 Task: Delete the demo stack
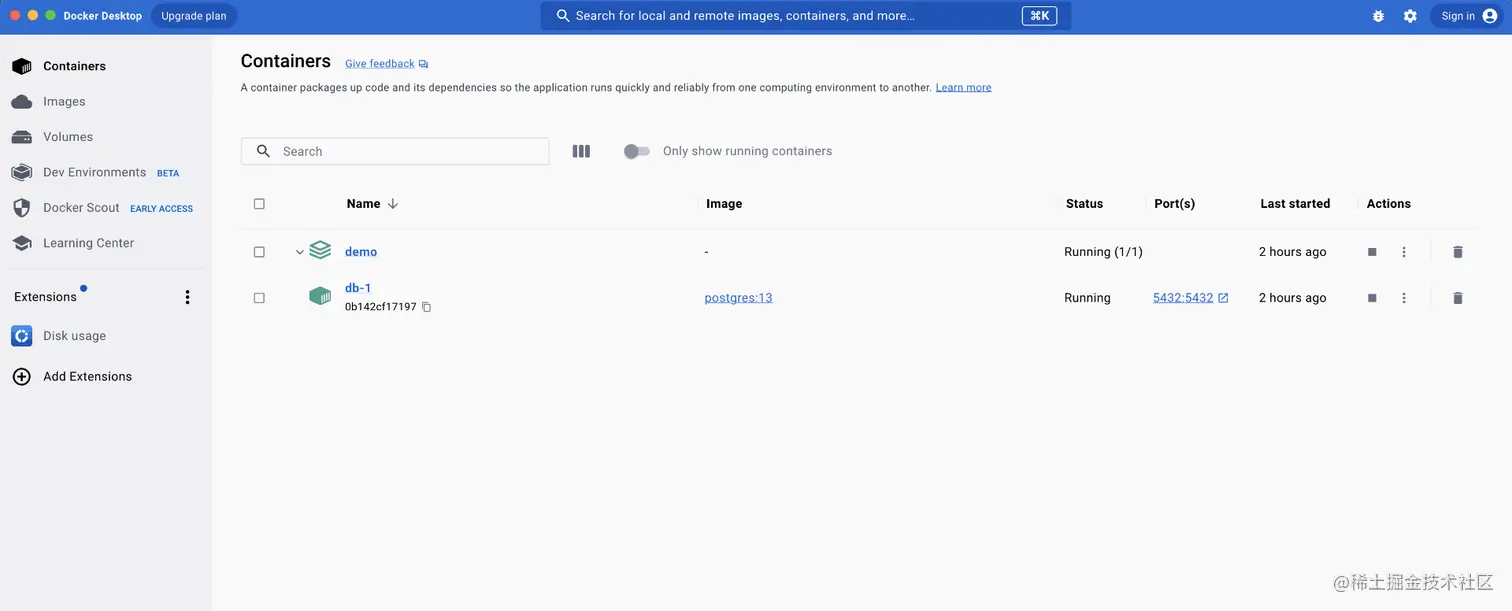(x=1458, y=252)
